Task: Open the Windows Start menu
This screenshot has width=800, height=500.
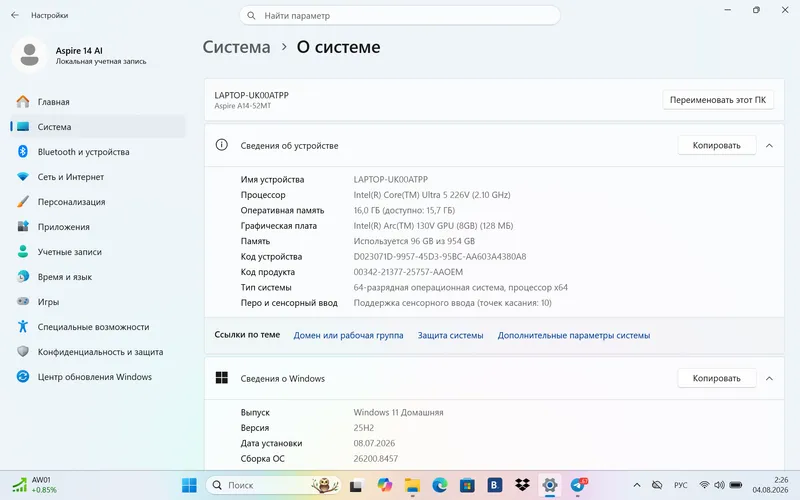Action: [x=189, y=485]
